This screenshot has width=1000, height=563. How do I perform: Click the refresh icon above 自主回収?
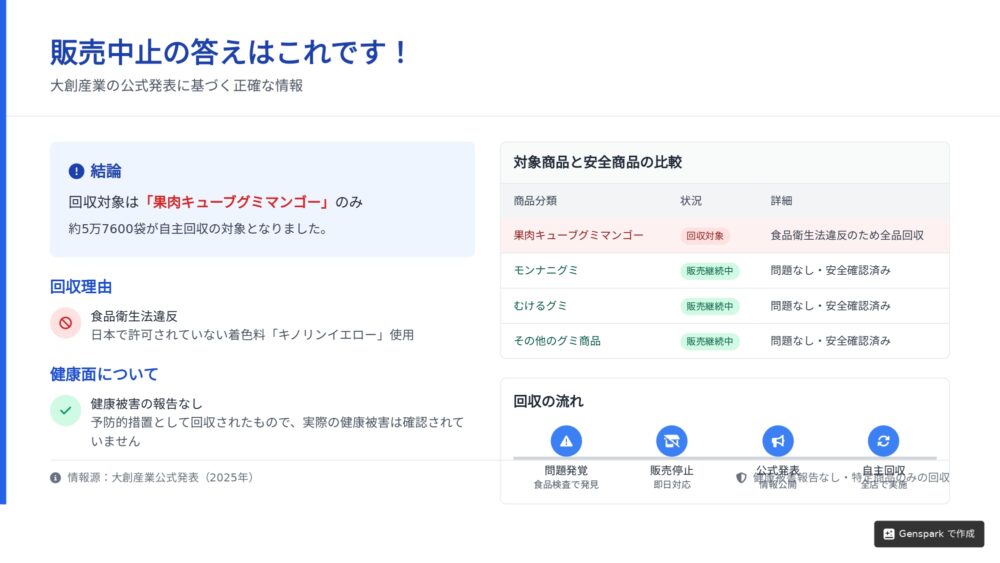coord(883,441)
